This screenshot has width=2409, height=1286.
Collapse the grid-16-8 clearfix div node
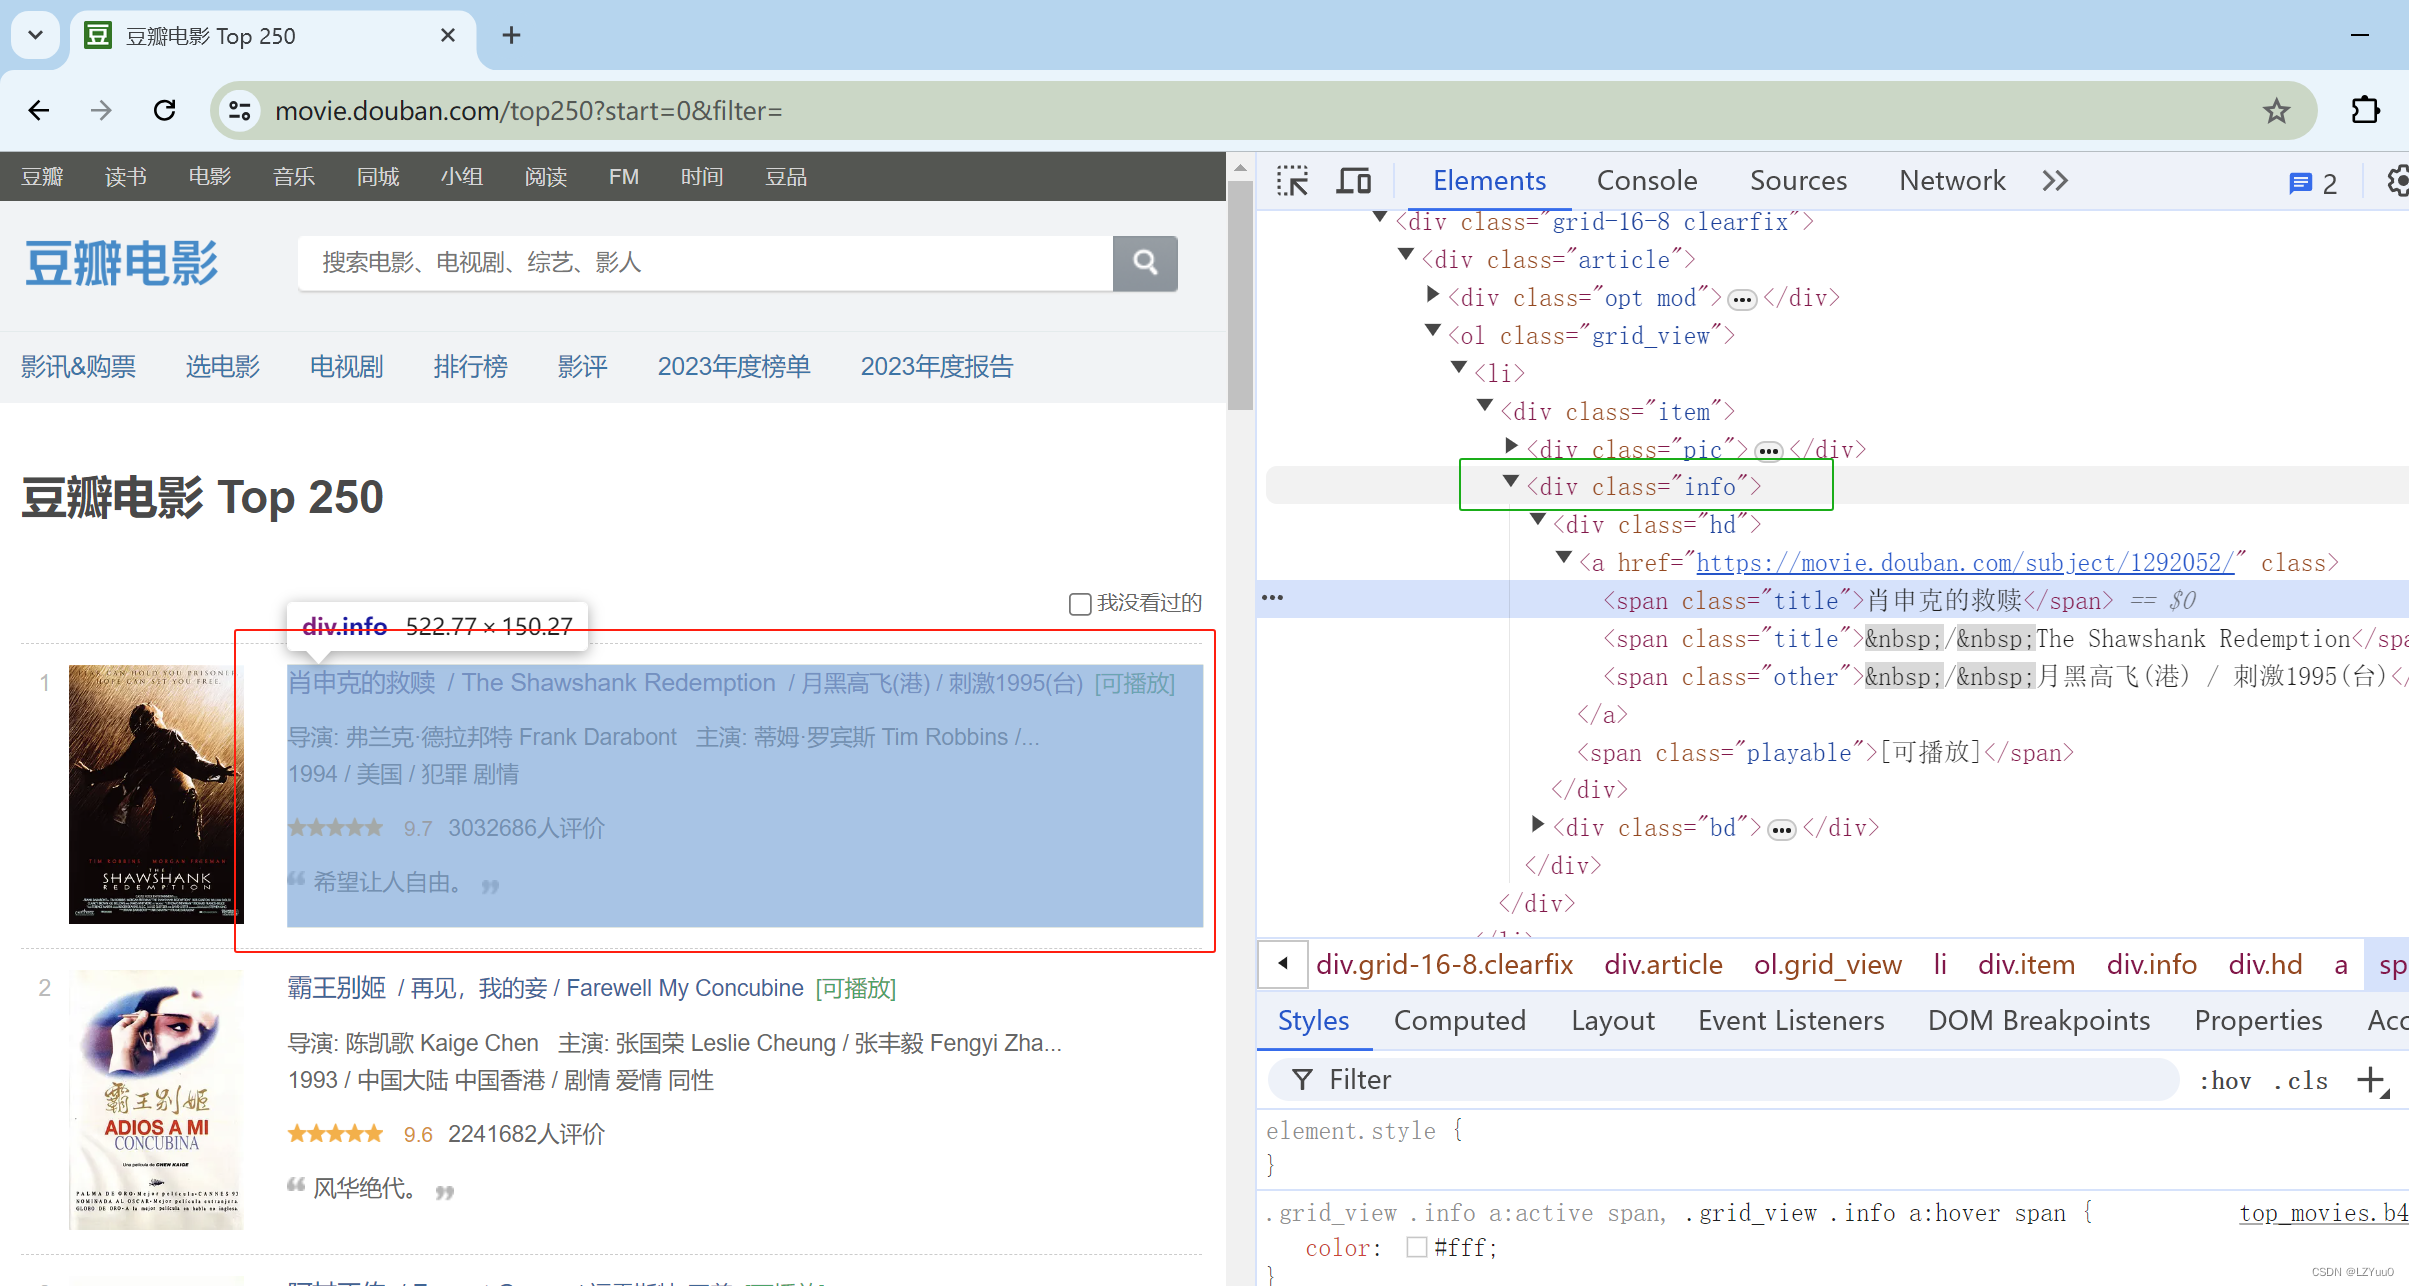point(1380,217)
